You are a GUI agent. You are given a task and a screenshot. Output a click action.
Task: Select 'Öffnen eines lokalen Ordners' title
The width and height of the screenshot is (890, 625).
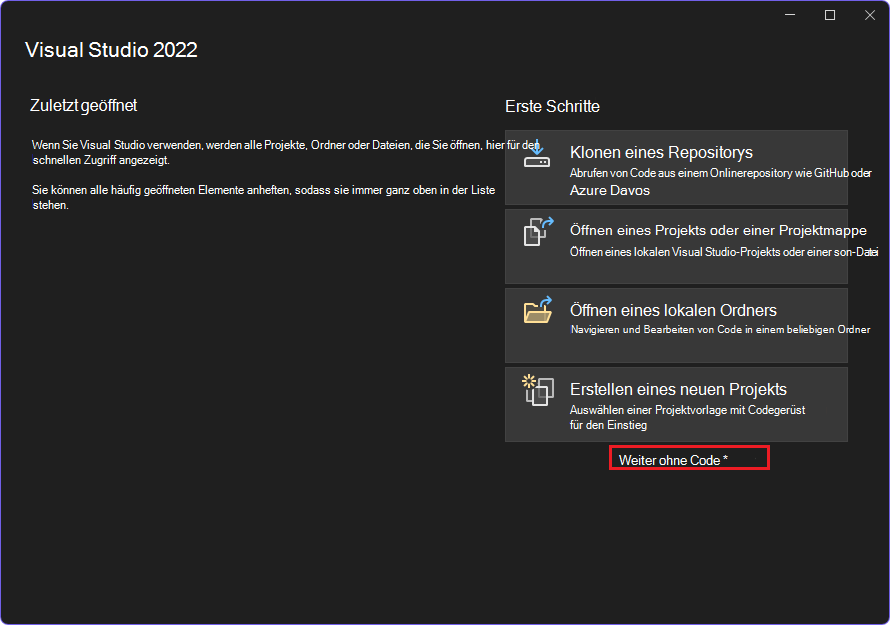pyautogui.click(x=673, y=310)
